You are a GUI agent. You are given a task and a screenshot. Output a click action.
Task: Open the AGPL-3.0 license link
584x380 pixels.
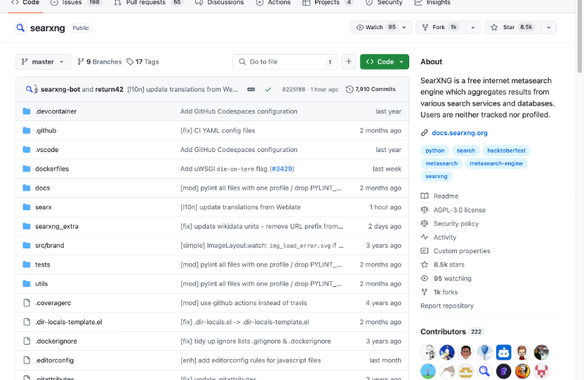(453, 210)
